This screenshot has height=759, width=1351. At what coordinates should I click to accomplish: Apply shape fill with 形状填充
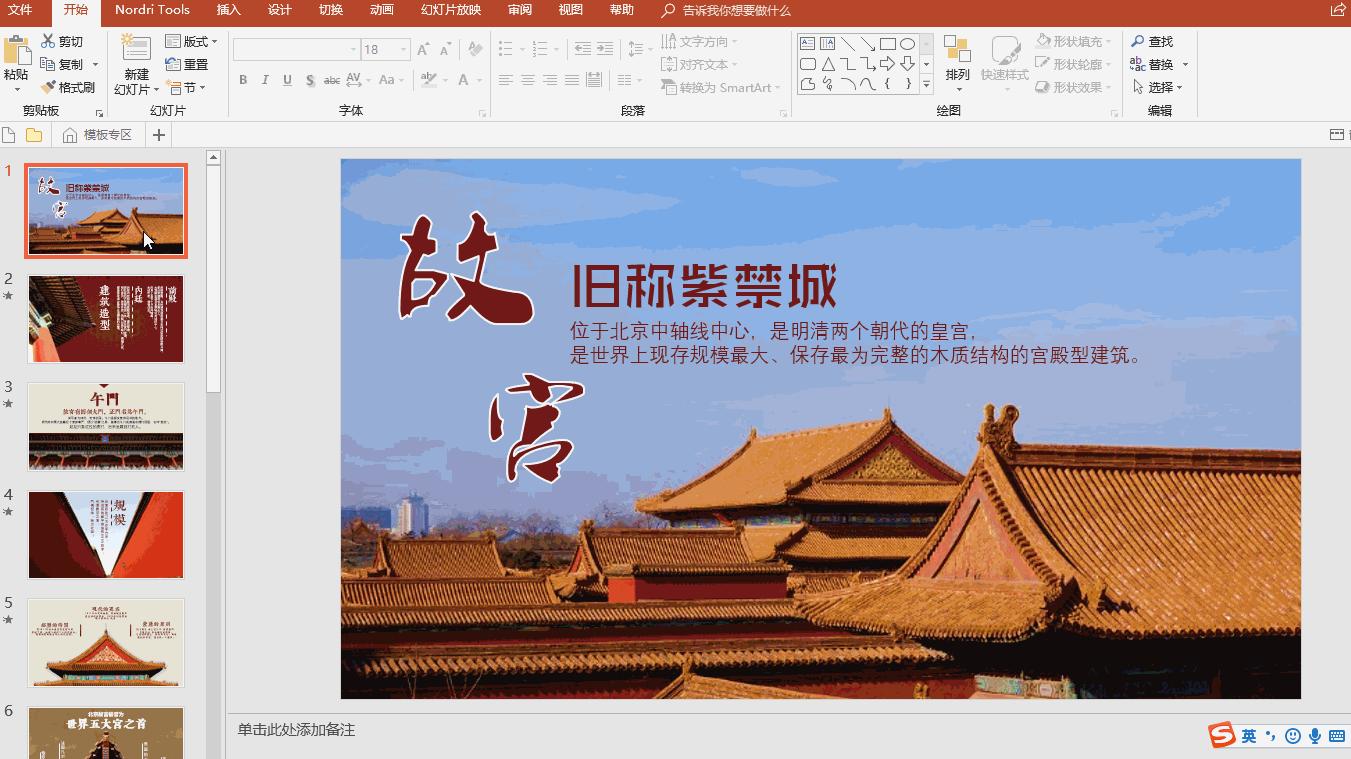pyautogui.click(x=1072, y=41)
